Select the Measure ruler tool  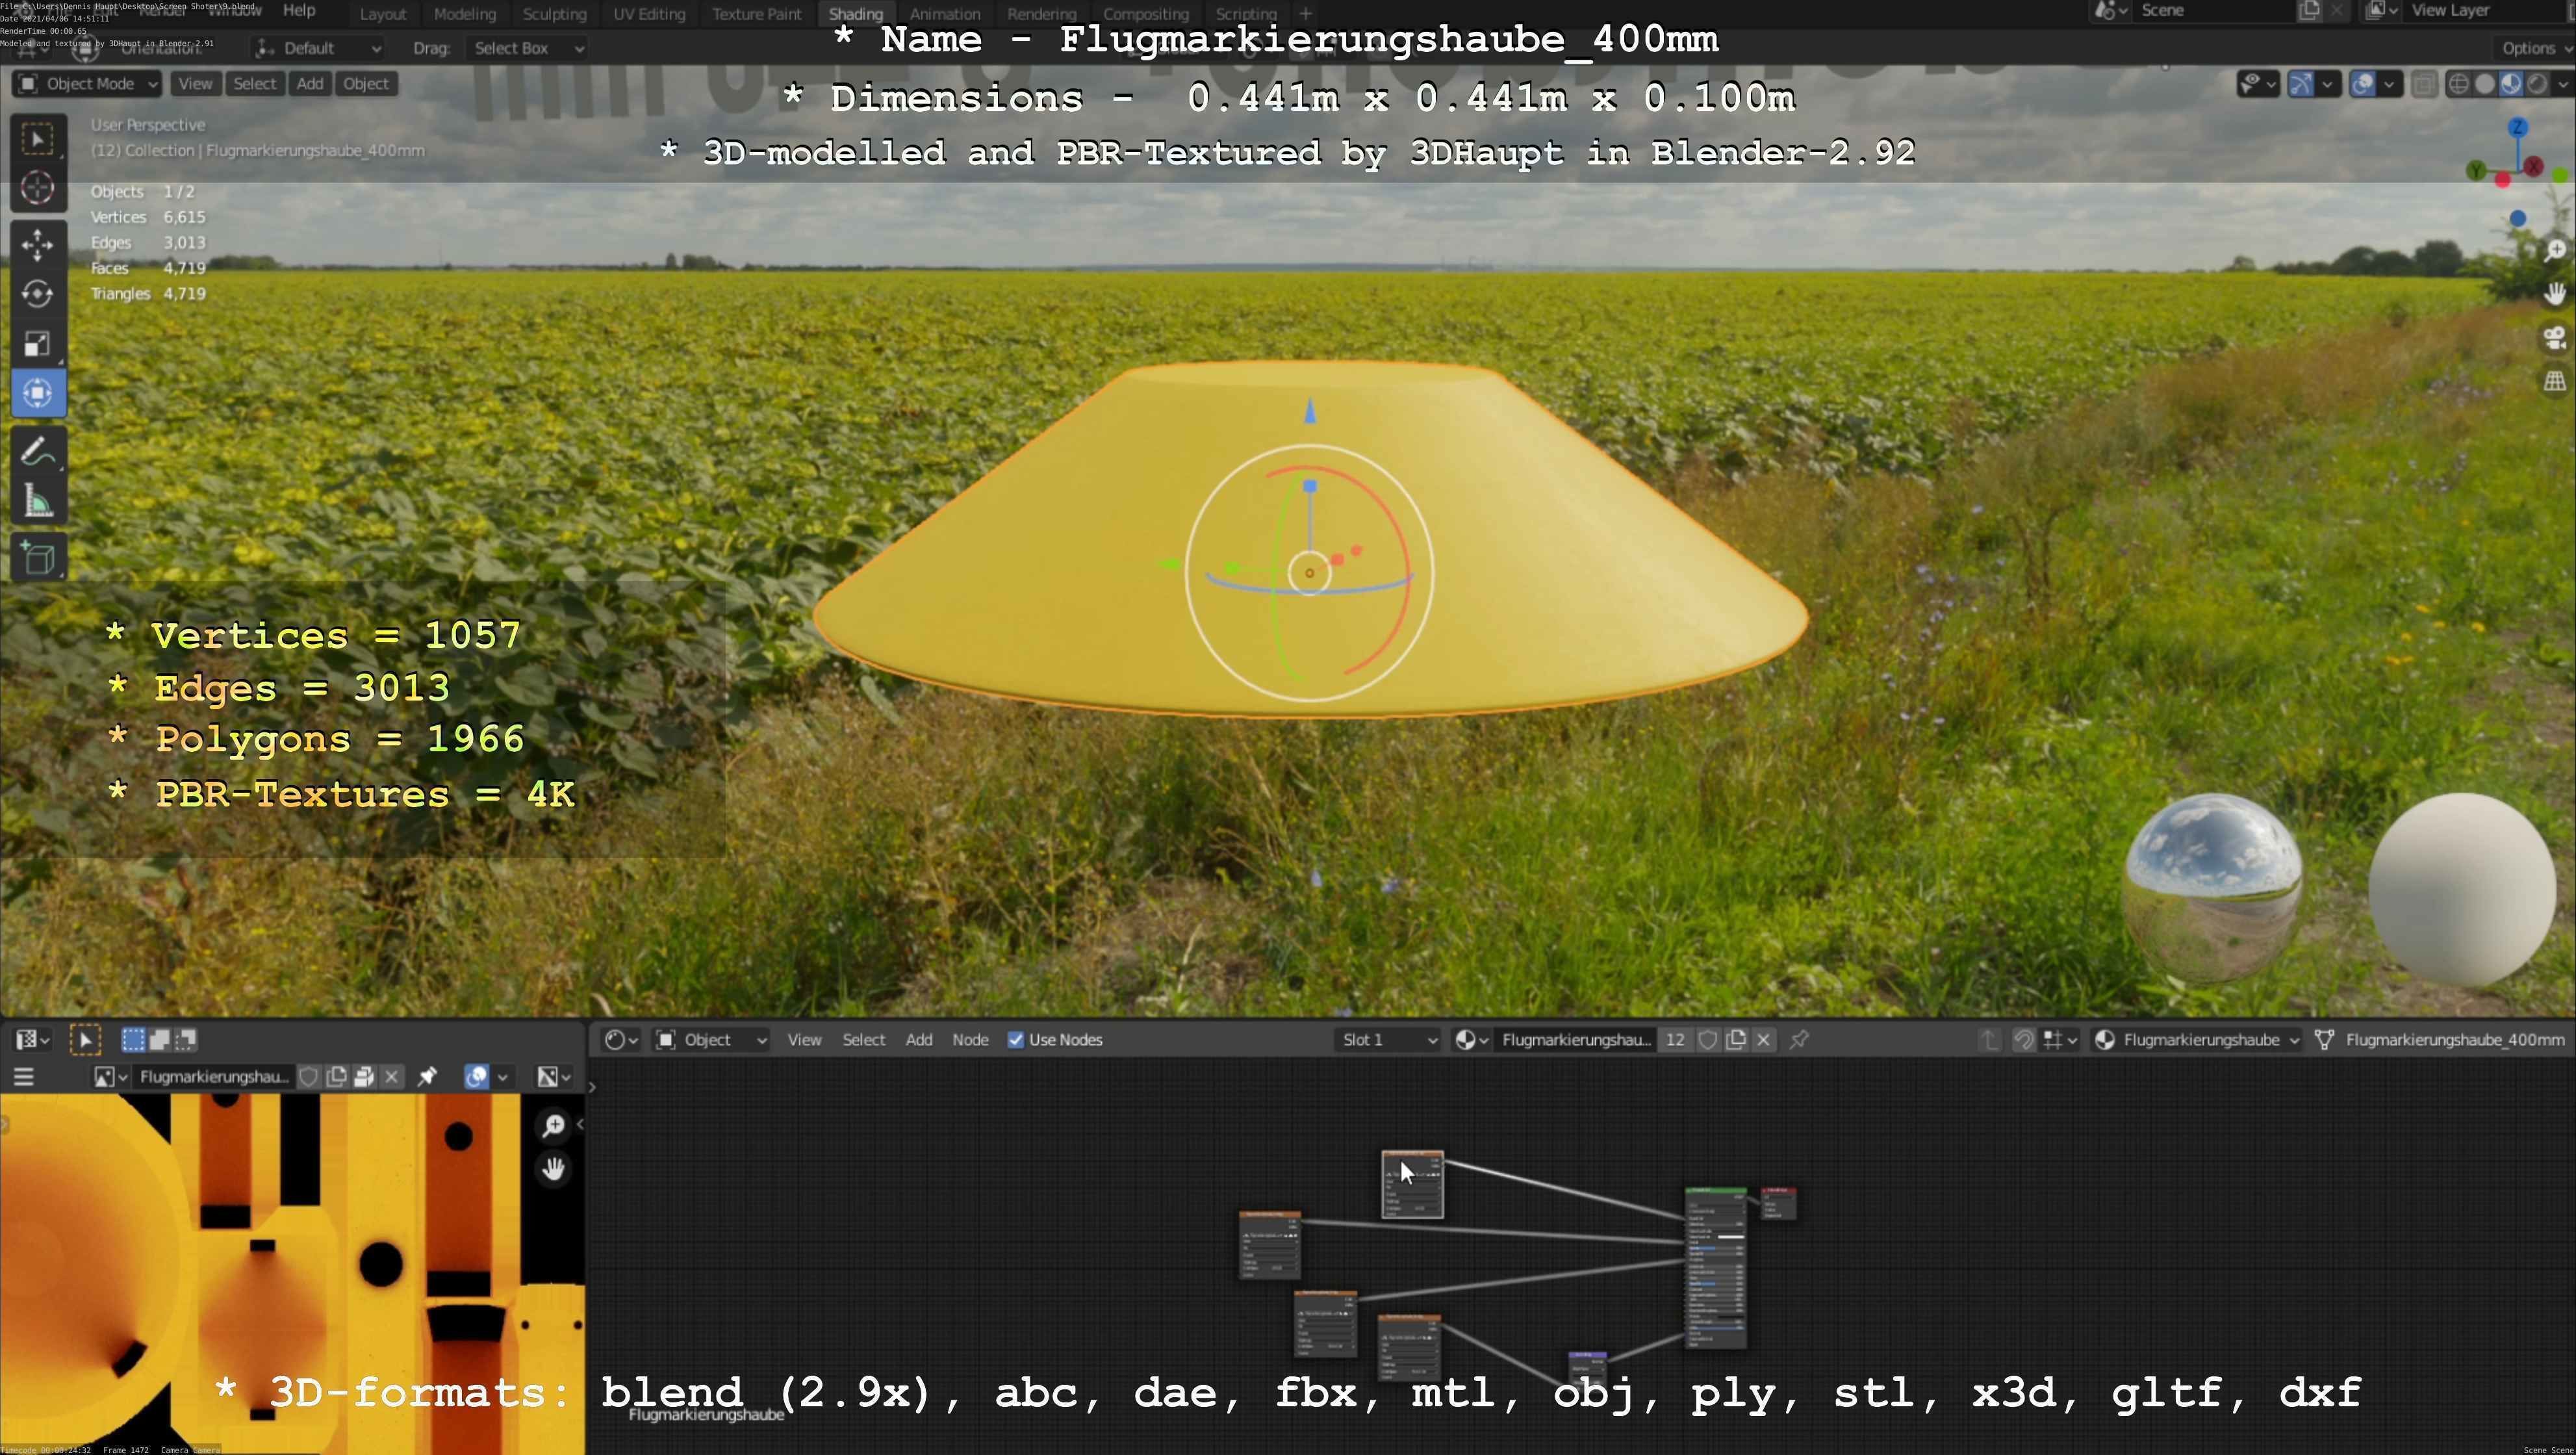[38, 501]
